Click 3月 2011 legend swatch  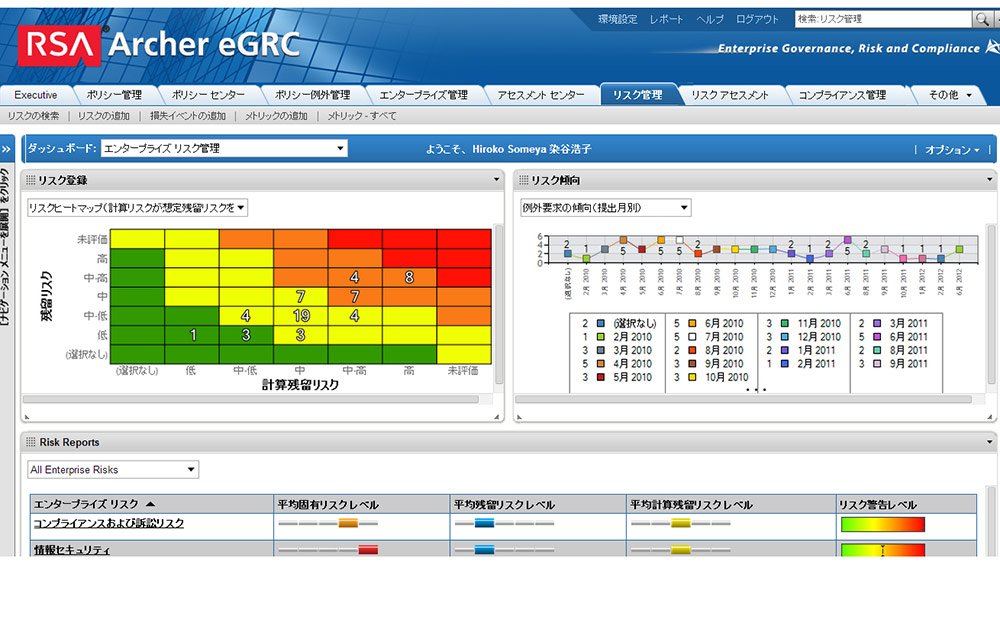(877, 323)
